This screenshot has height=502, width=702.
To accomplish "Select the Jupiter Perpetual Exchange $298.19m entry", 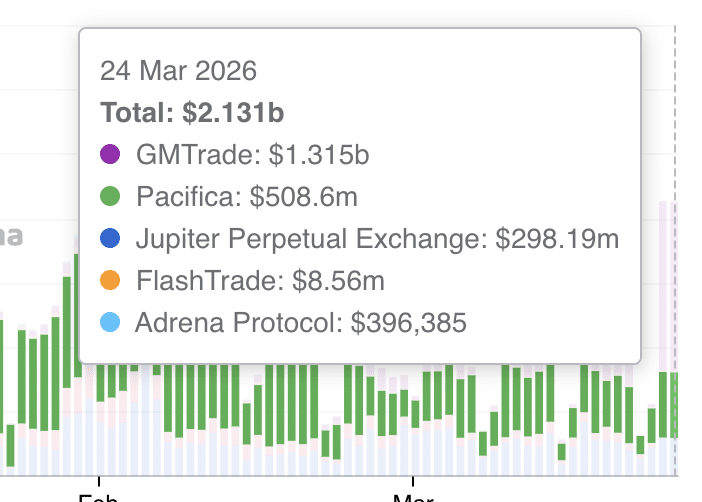I will (376, 239).
